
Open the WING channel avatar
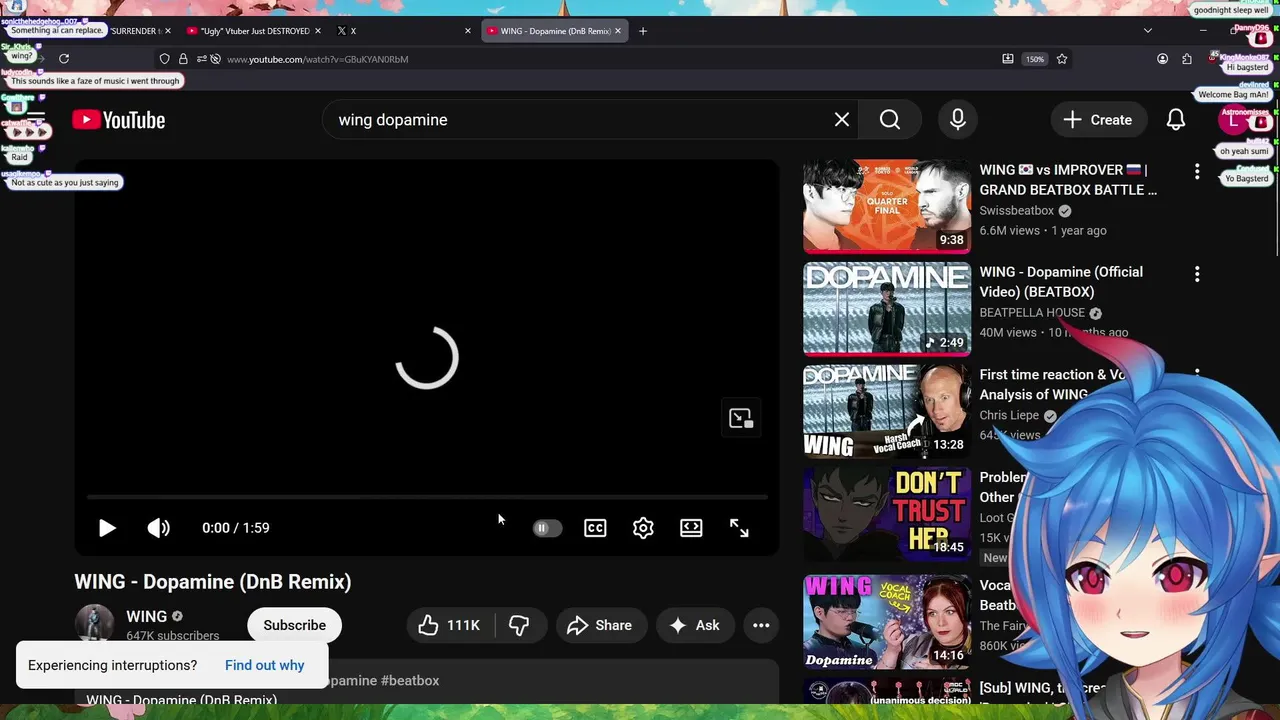click(x=94, y=625)
